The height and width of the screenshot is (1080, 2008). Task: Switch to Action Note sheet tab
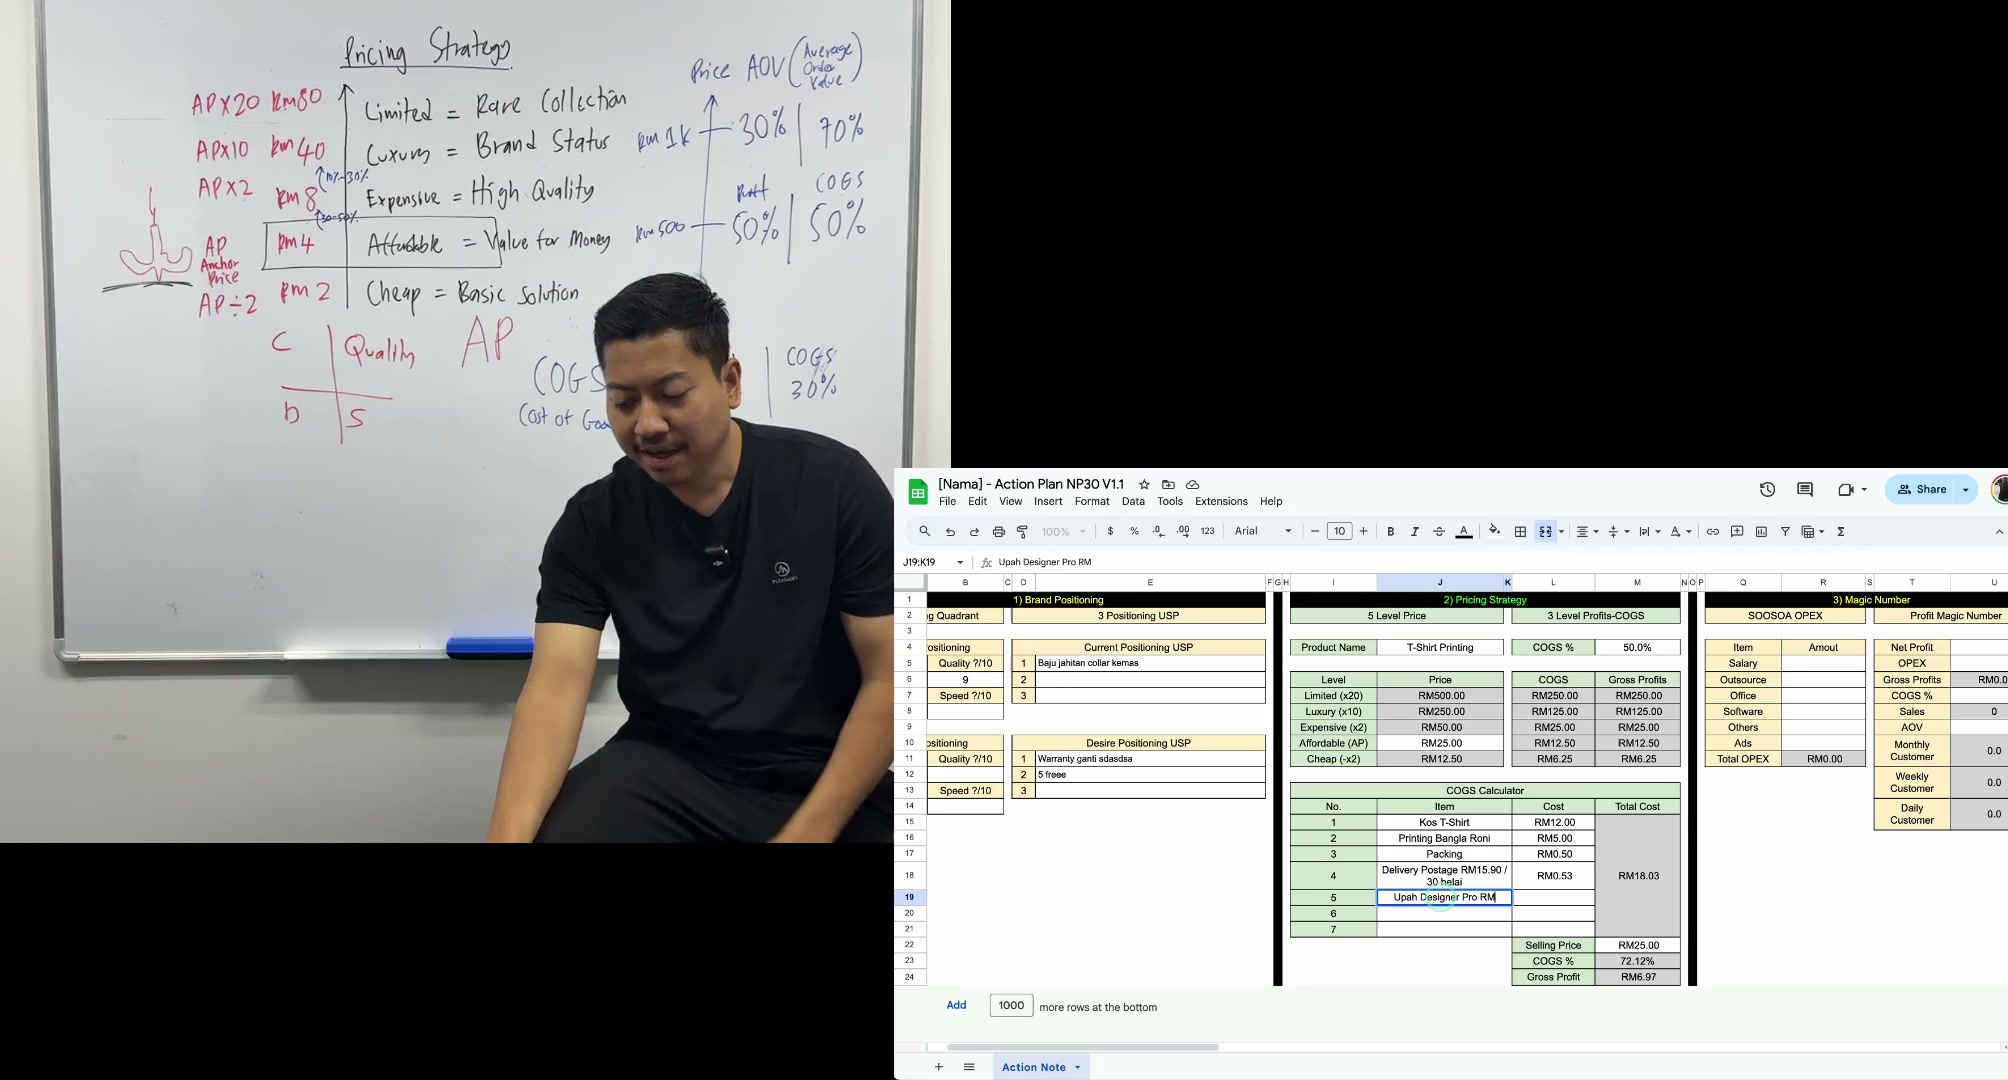(x=1040, y=1067)
